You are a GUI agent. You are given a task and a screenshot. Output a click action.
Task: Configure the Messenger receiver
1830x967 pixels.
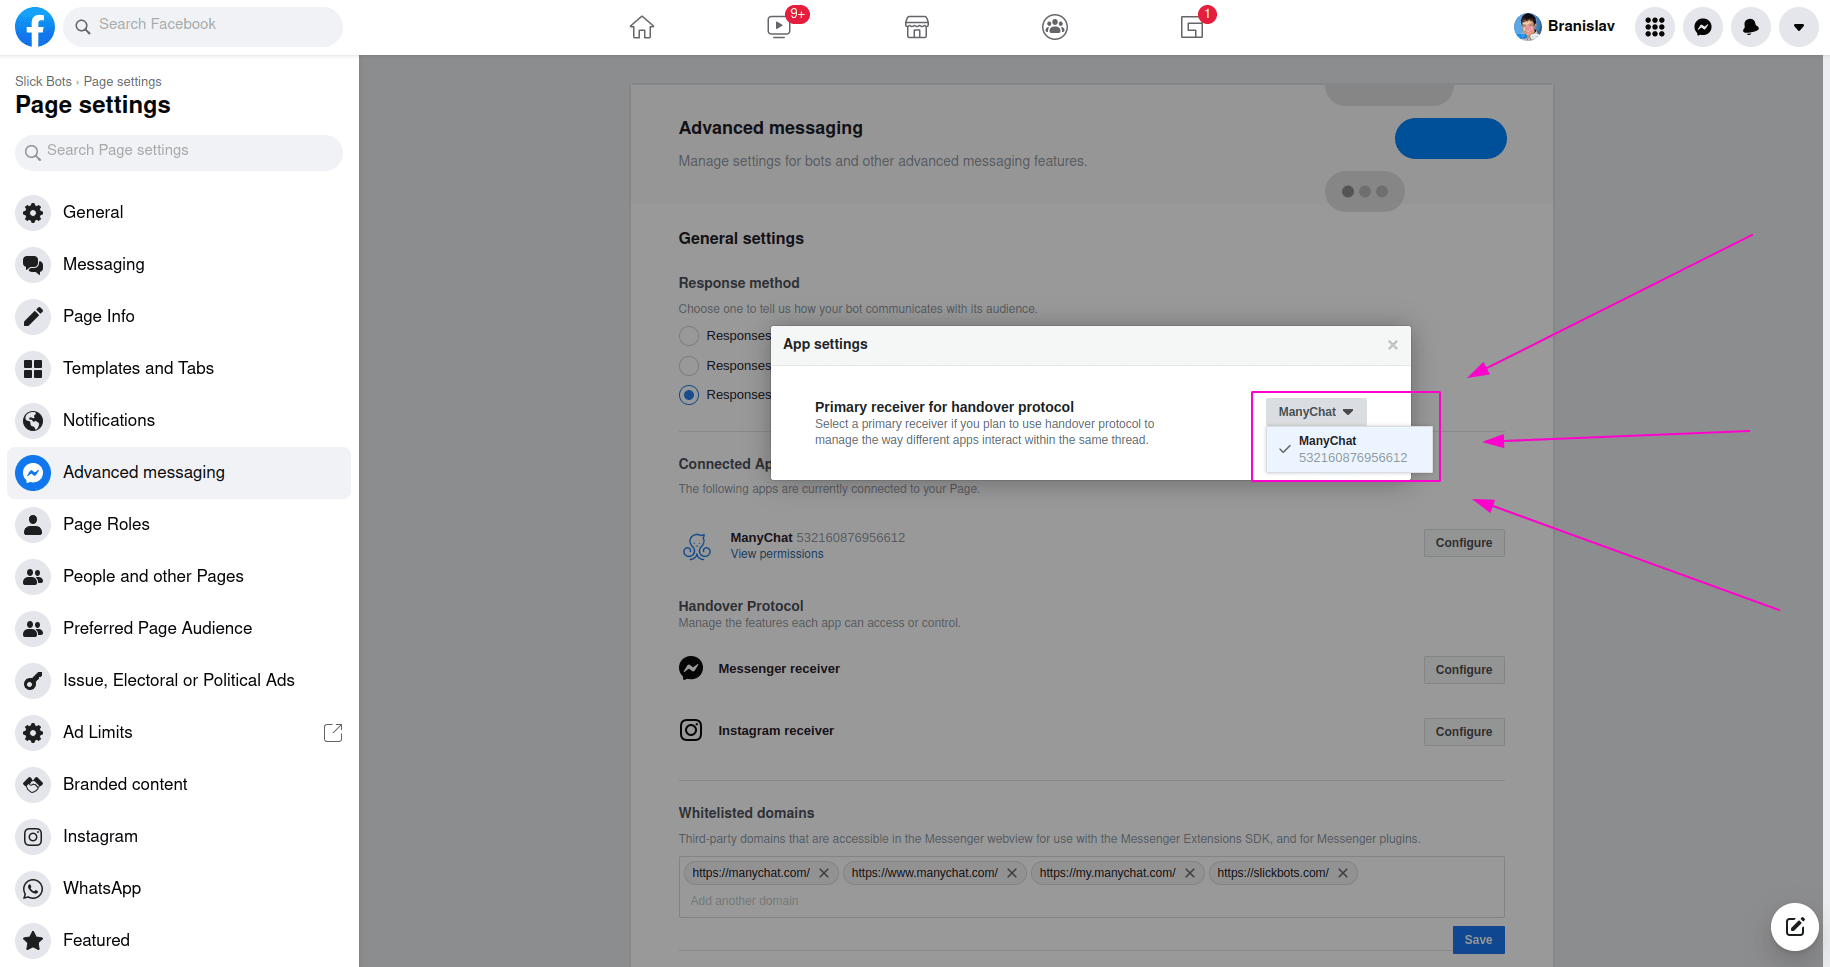click(x=1464, y=670)
